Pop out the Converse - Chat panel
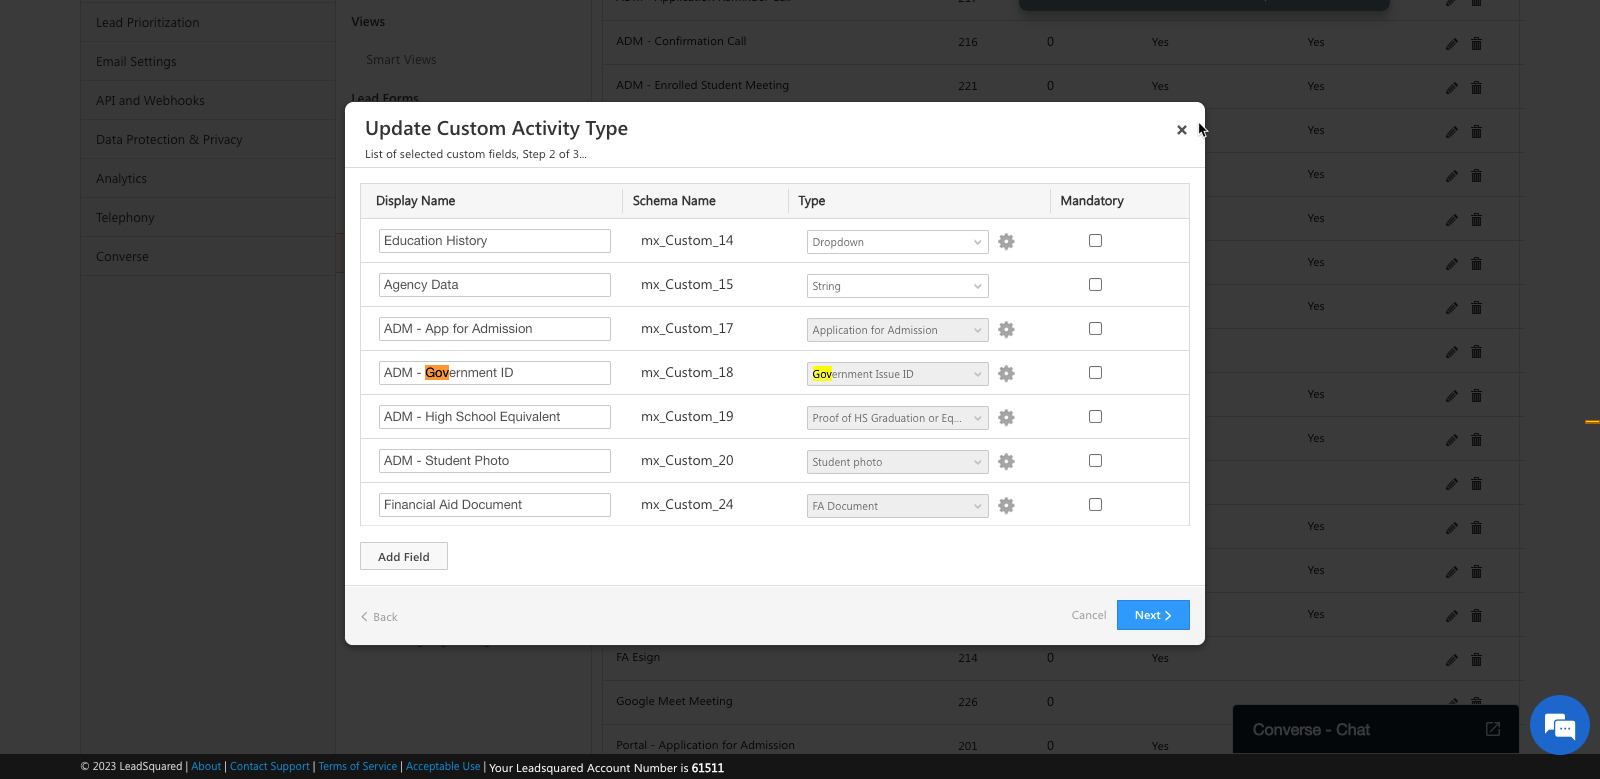The width and height of the screenshot is (1600, 779). click(x=1492, y=729)
